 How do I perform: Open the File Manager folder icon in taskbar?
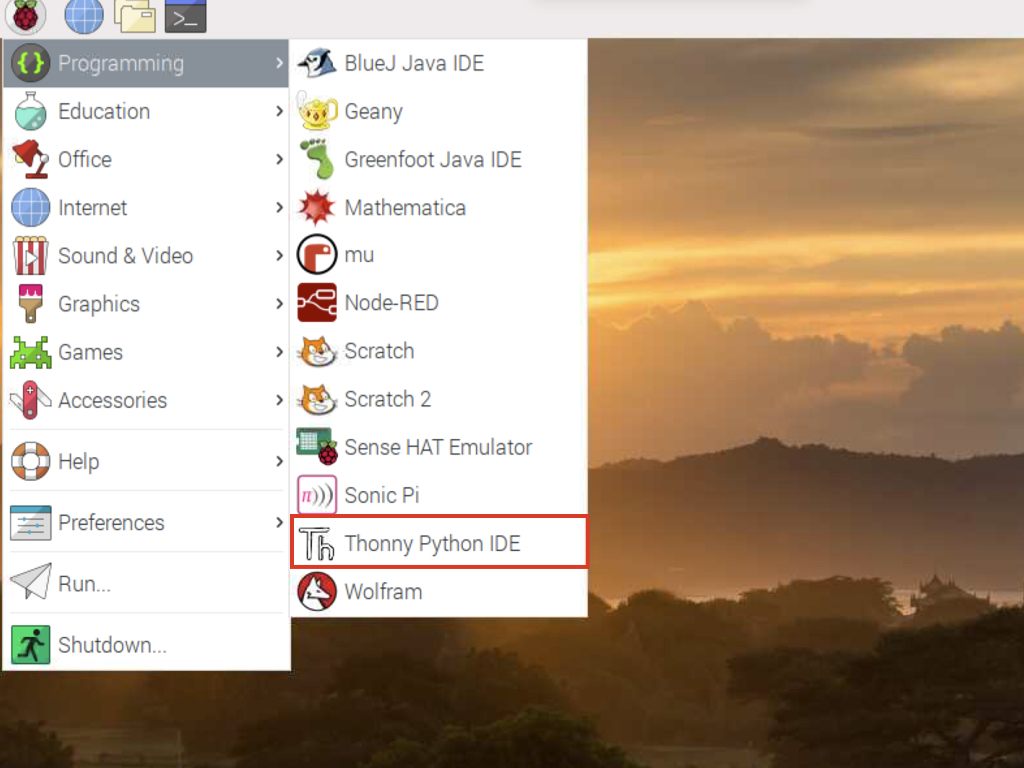(x=135, y=16)
